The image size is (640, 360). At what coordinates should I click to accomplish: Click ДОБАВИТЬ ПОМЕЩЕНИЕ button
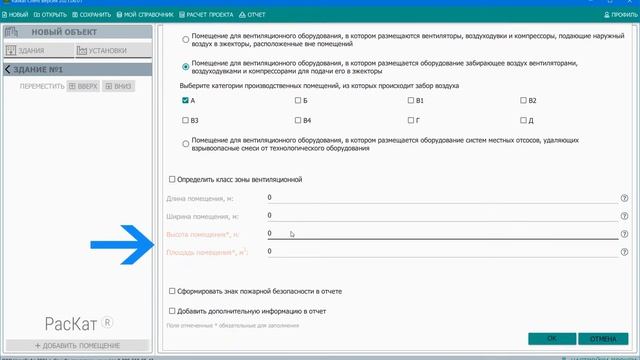[78, 345]
